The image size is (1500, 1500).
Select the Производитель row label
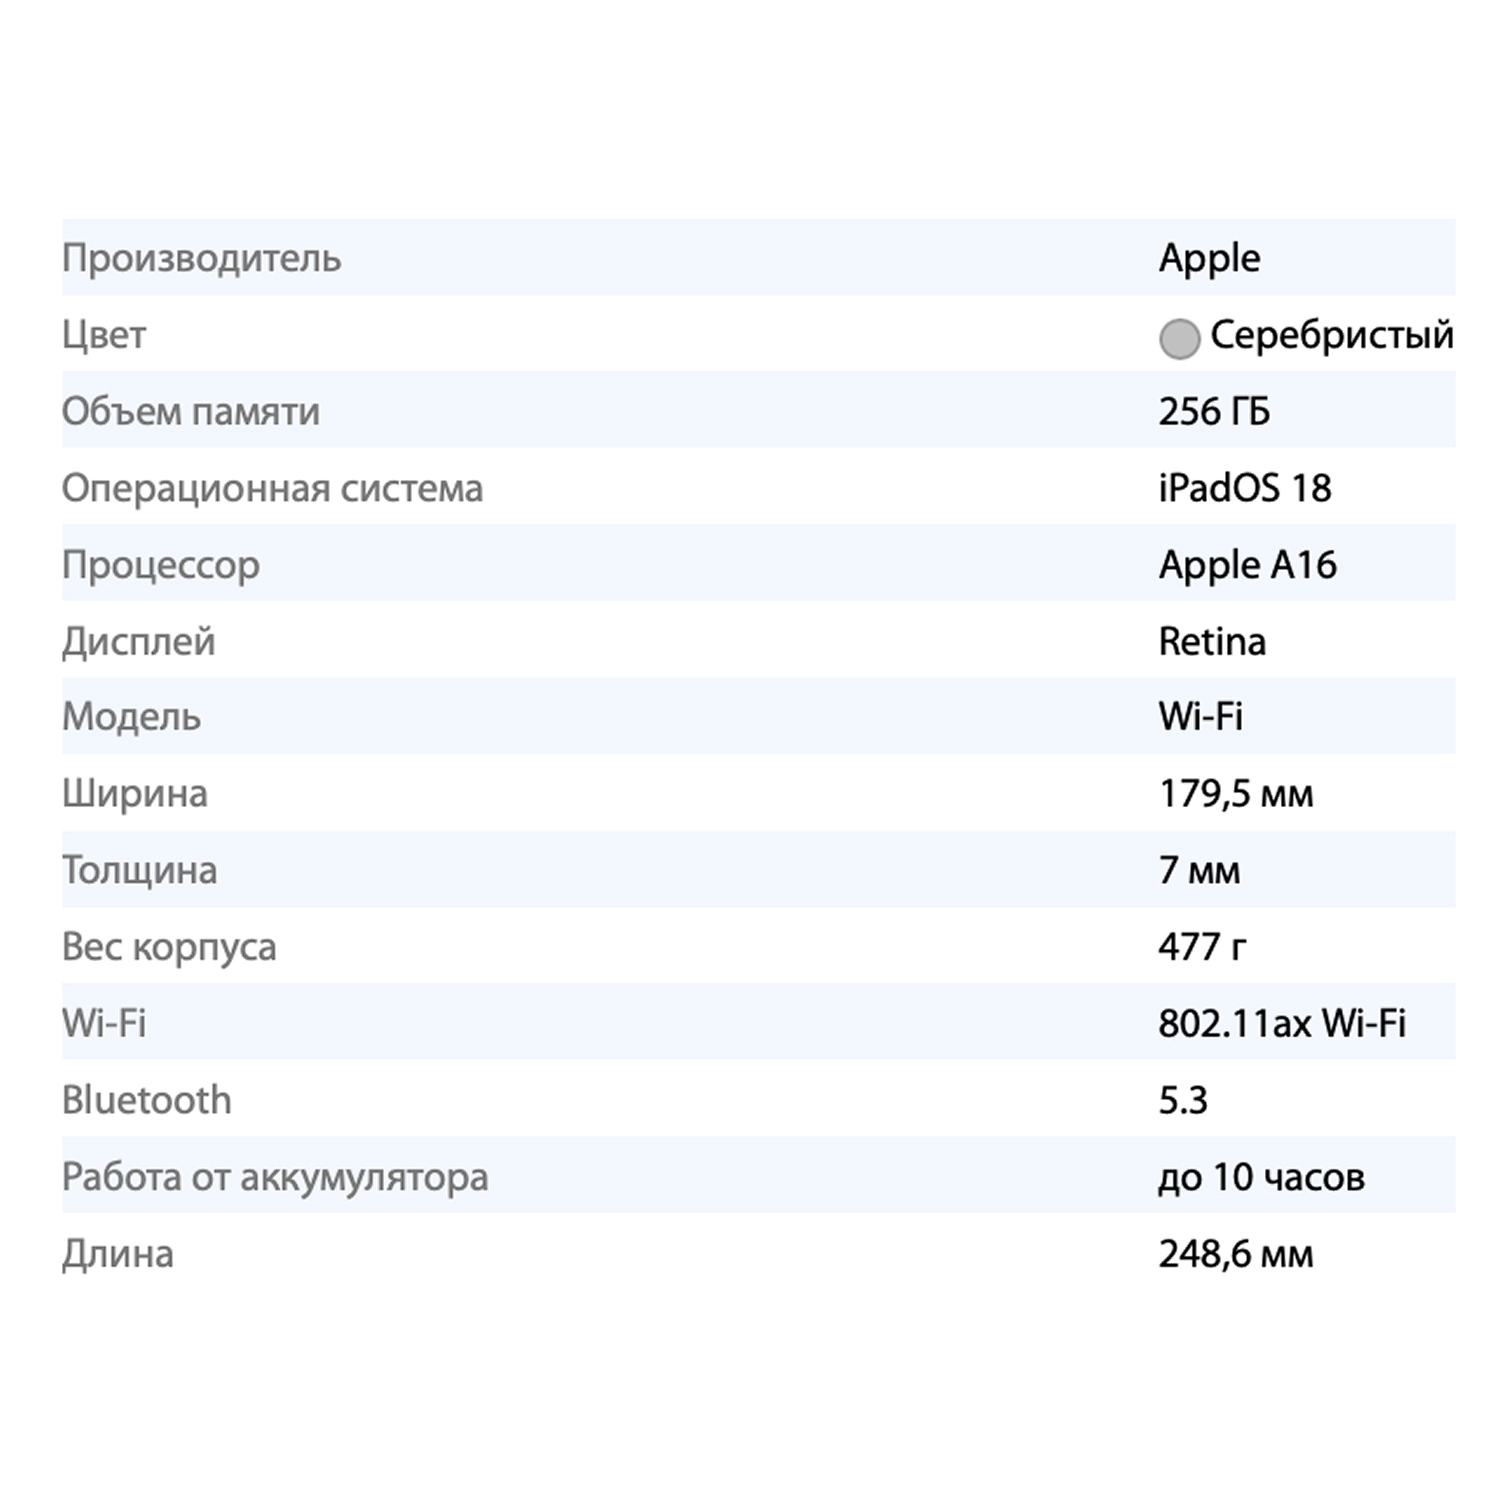point(201,258)
